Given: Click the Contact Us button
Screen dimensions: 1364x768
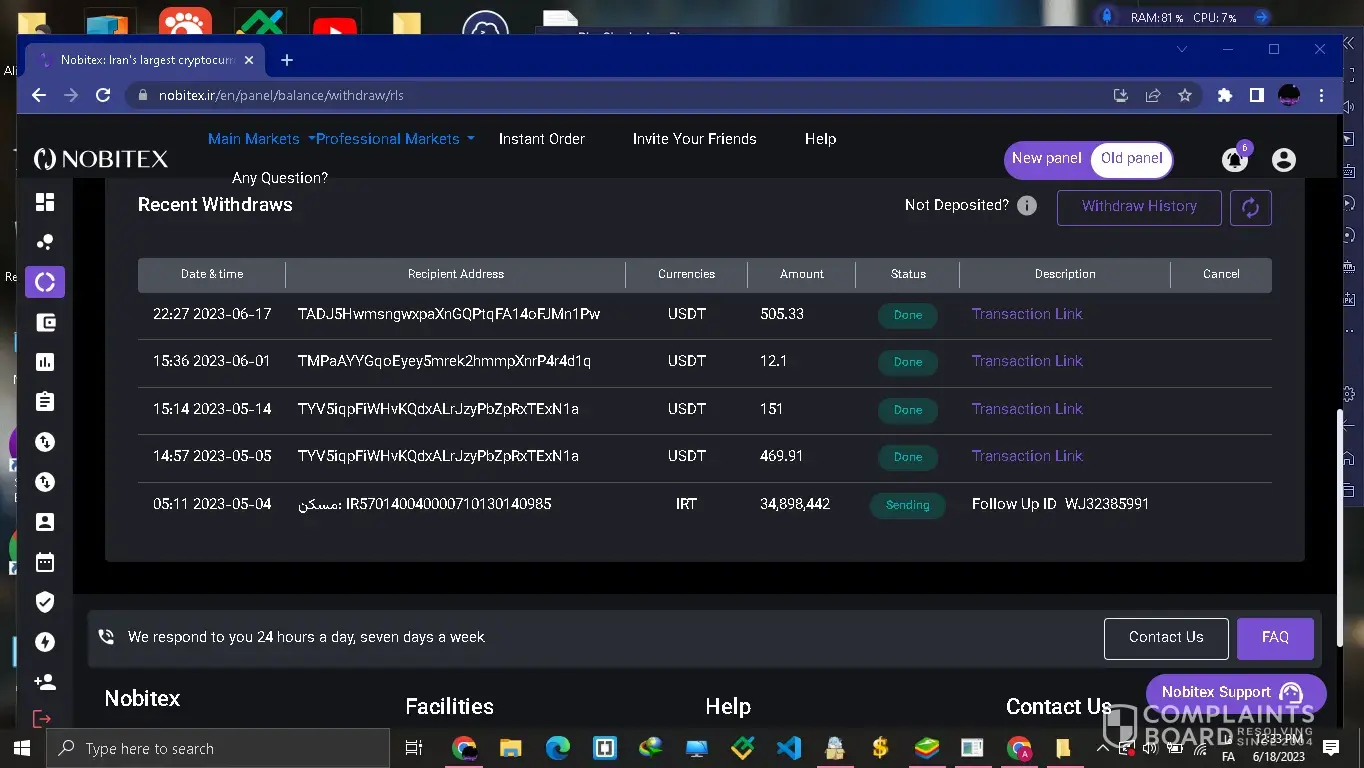Looking at the screenshot, I should coord(1166,638).
